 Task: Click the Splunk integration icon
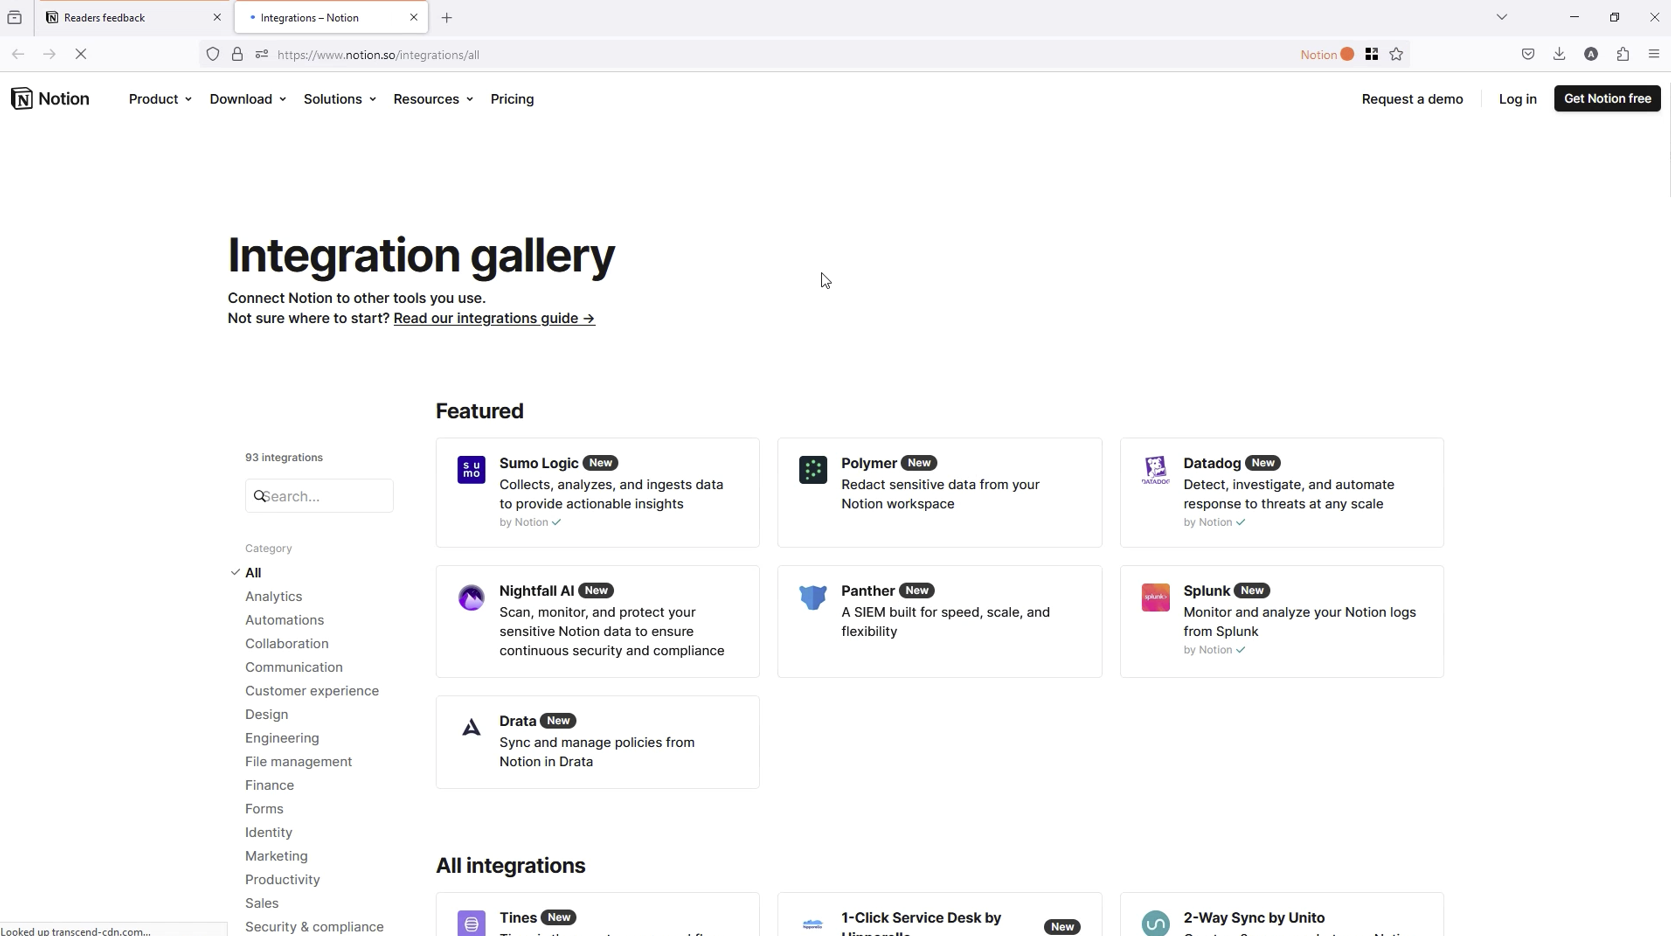(1155, 598)
